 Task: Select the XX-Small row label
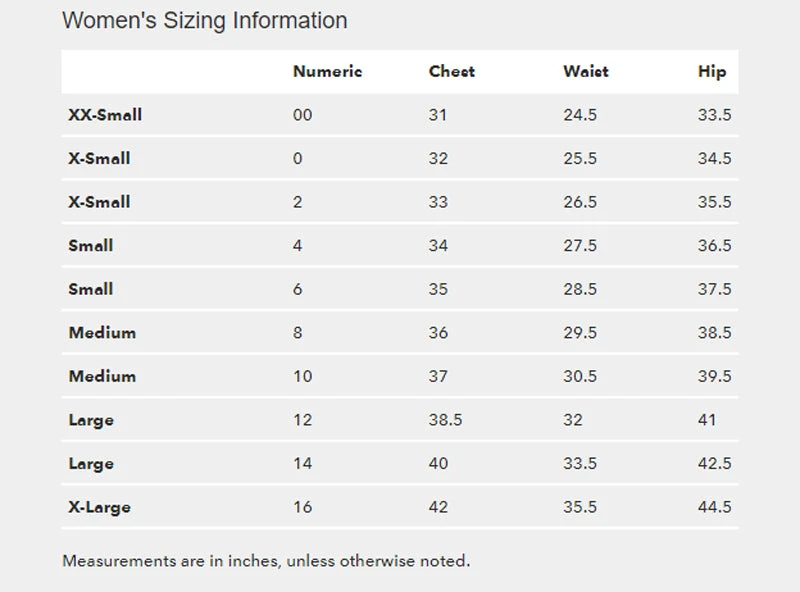point(105,115)
